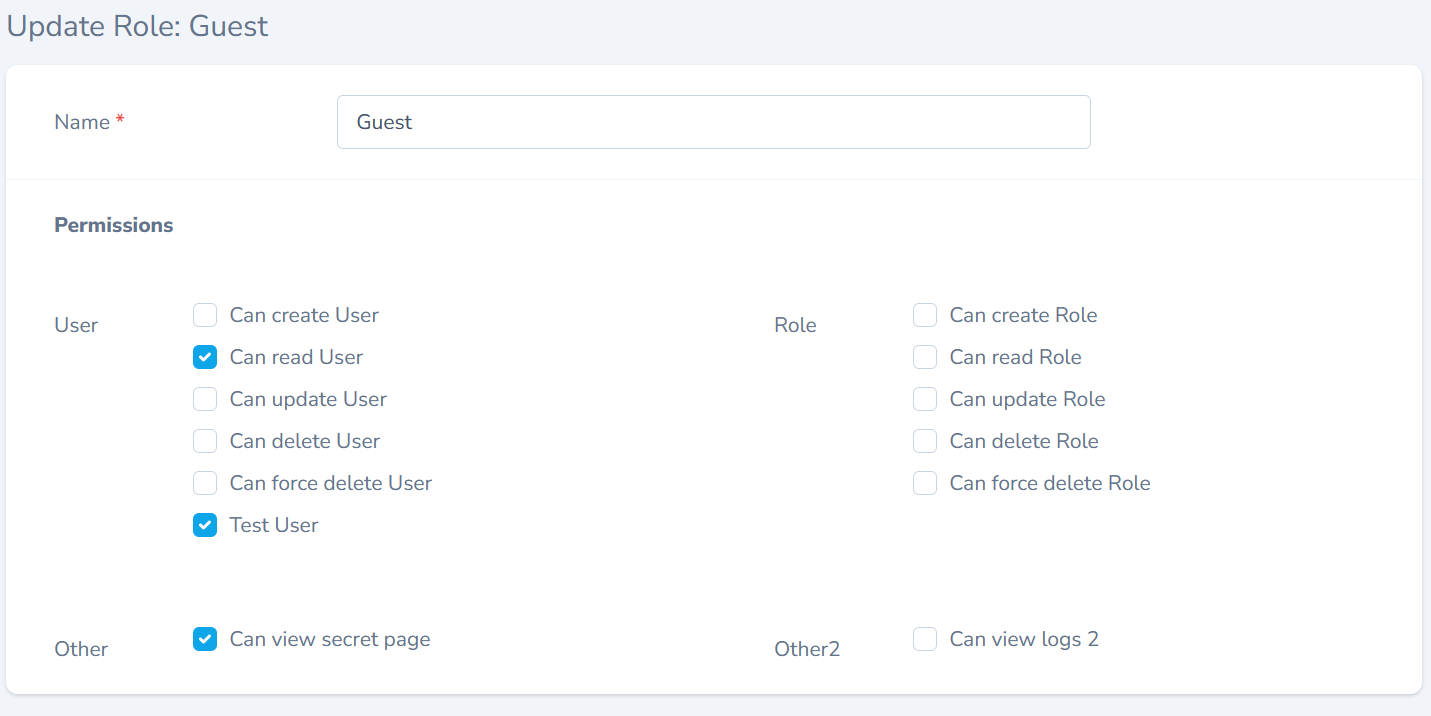
Task: Click into the Name input field
Action: 713,122
